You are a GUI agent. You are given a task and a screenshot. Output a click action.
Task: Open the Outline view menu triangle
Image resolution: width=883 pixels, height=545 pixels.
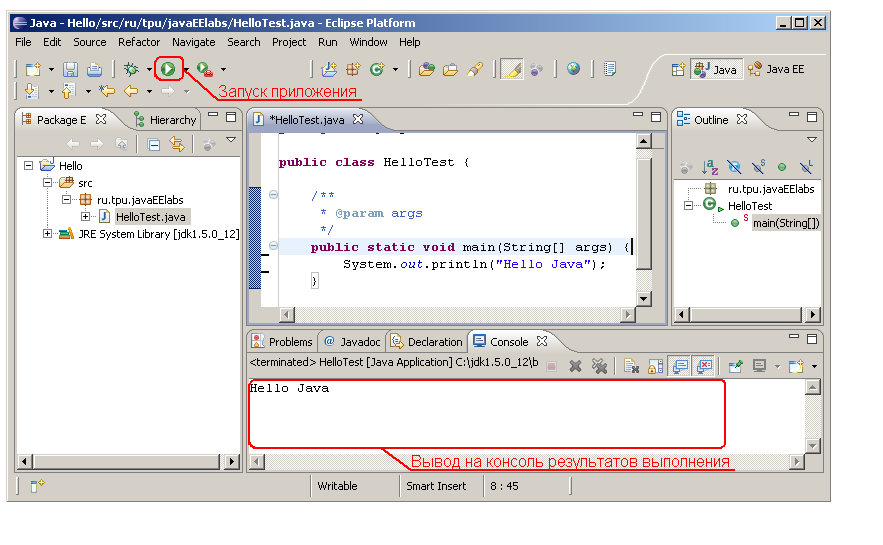(811, 140)
